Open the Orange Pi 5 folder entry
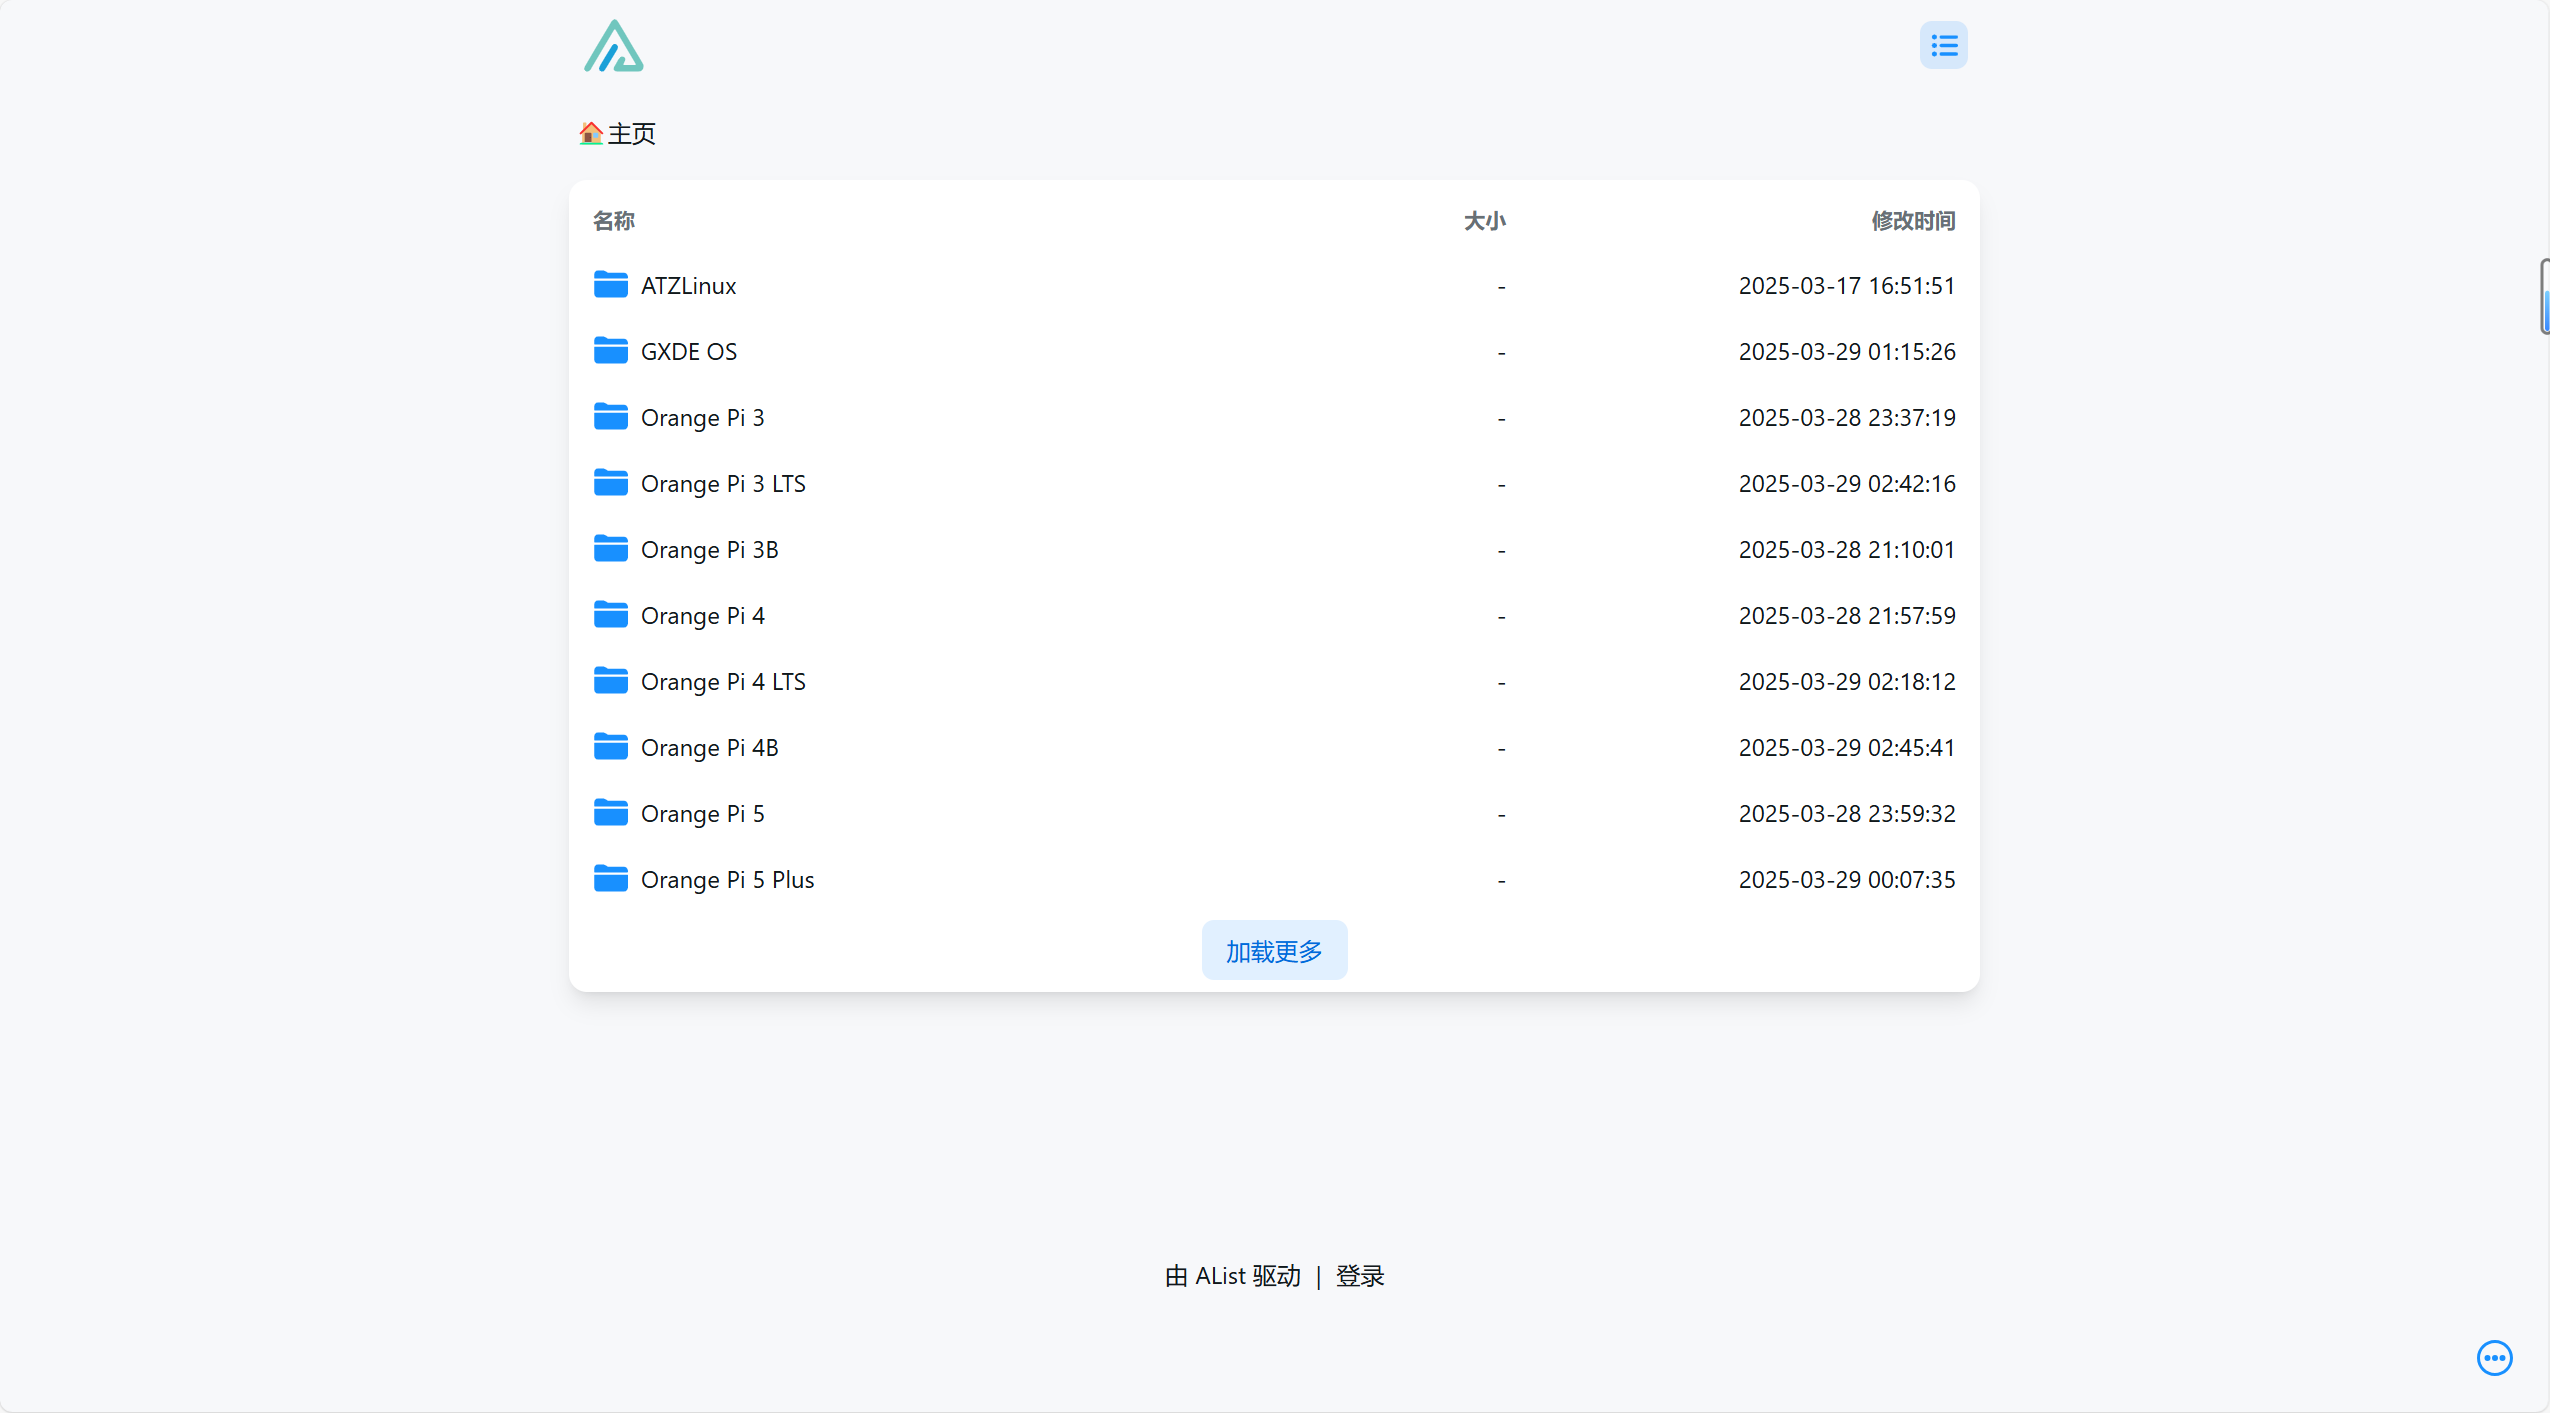Image resolution: width=2550 pixels, height=1413 pixels. pyautogui.click(x=702, y=814)
